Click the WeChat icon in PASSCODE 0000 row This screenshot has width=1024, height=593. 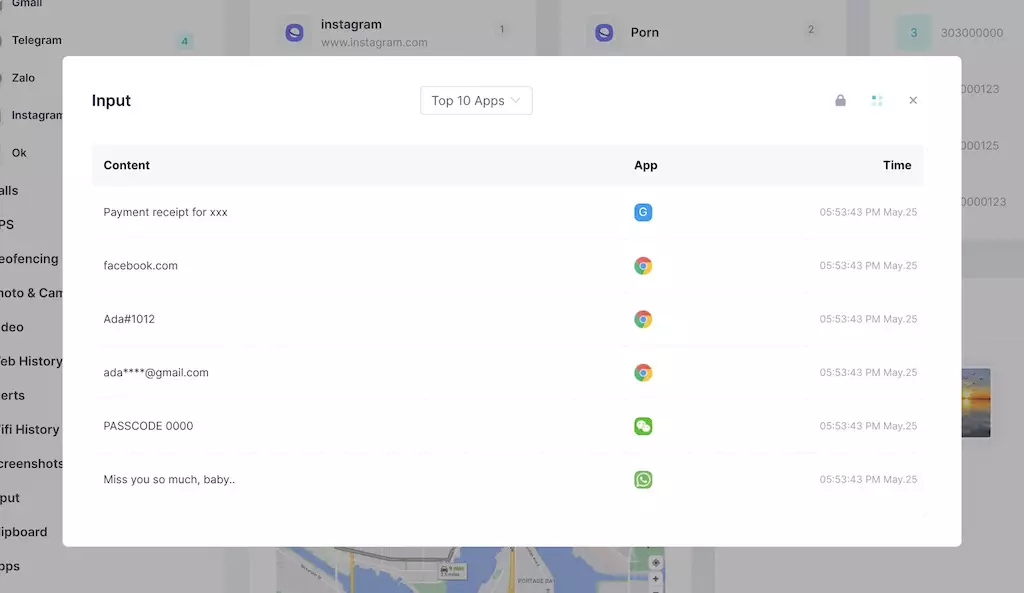(643, 426)
